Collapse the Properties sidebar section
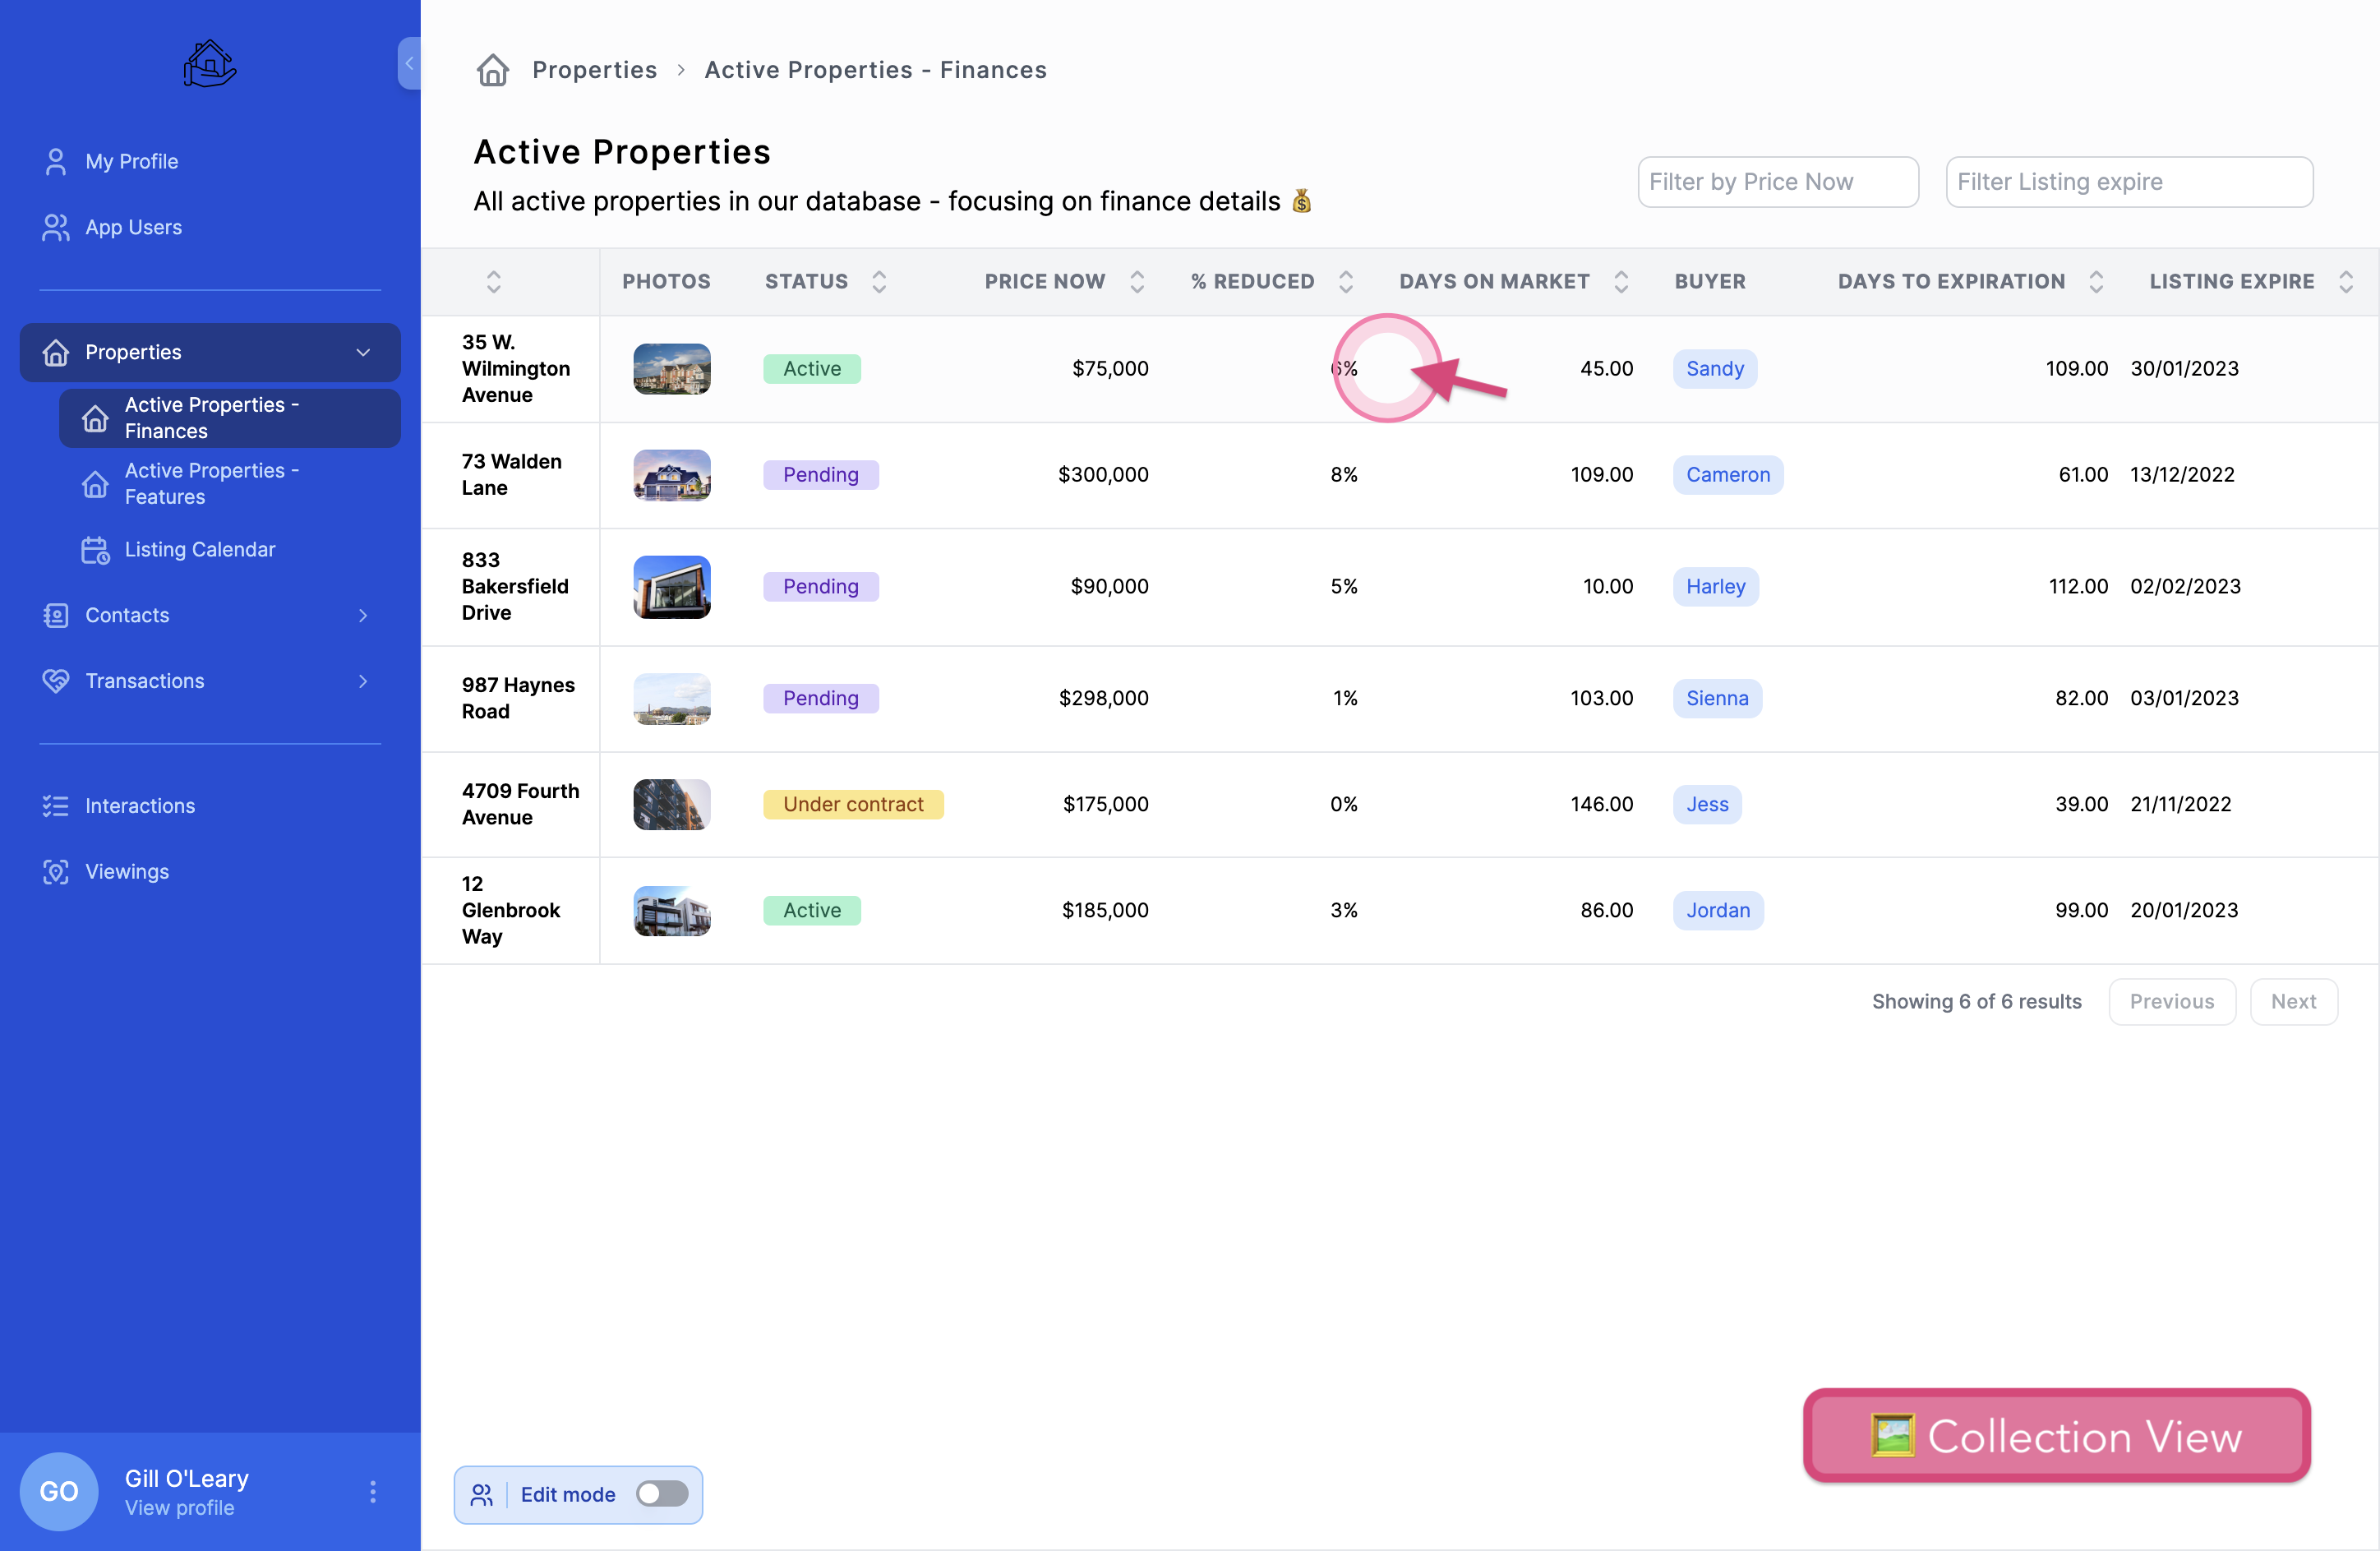The image size is (2380, 1551). (x=363, y=352)
